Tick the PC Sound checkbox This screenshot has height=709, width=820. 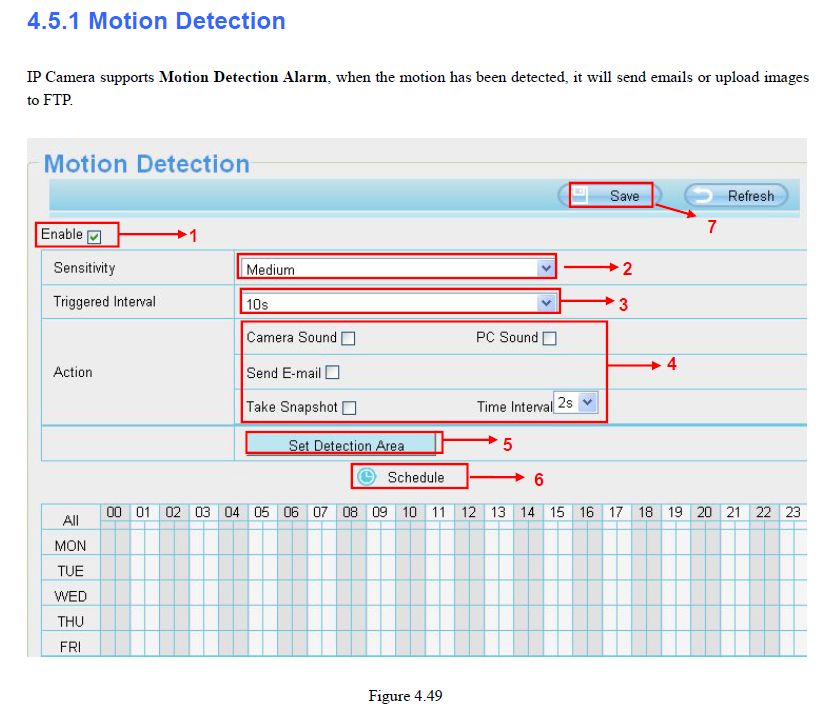[x=549, y=339]
